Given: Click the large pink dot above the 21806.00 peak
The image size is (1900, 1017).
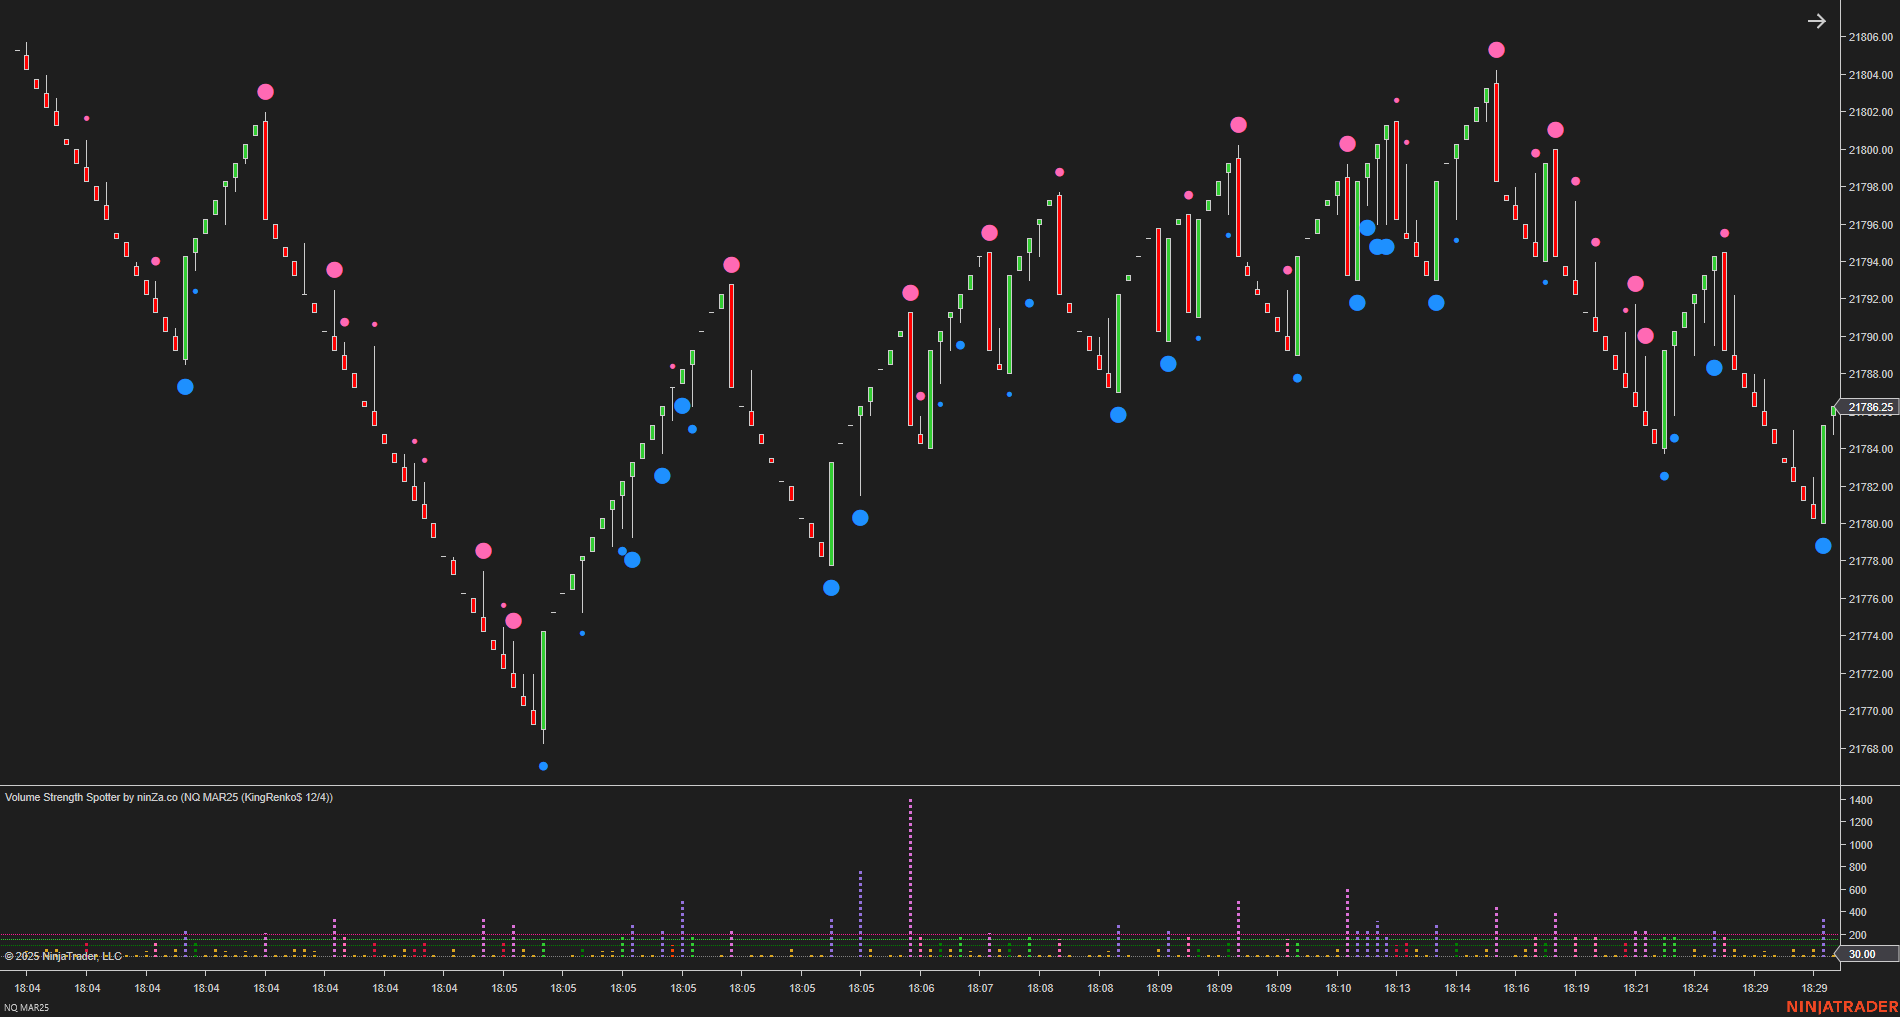Looking at the screenshot, I should 1496,48.
